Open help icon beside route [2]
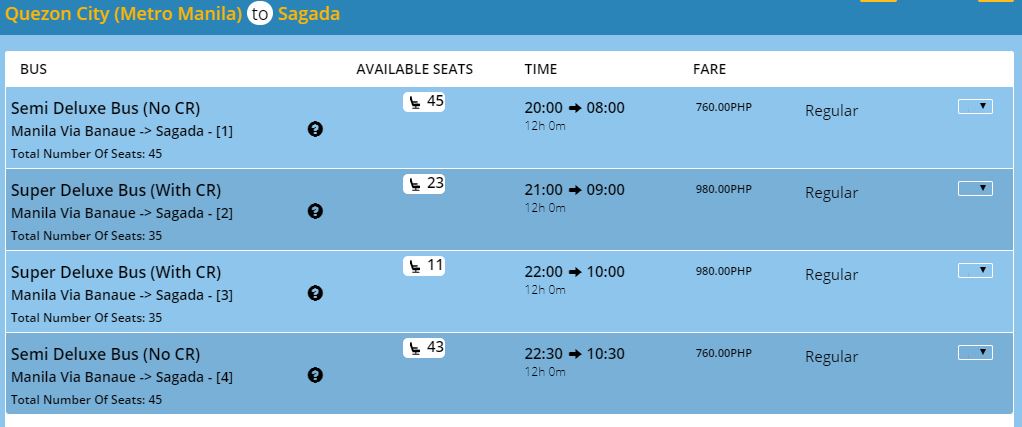 pos(315,211)
